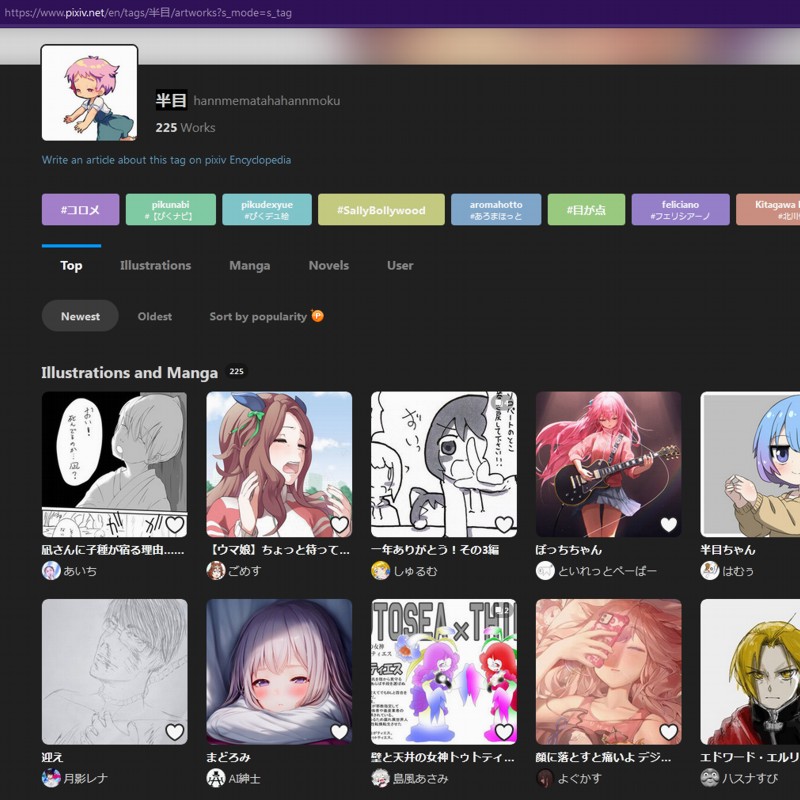Open artist name AI紳士
Screen dimensions: 800x800
(x=244, y=779)
